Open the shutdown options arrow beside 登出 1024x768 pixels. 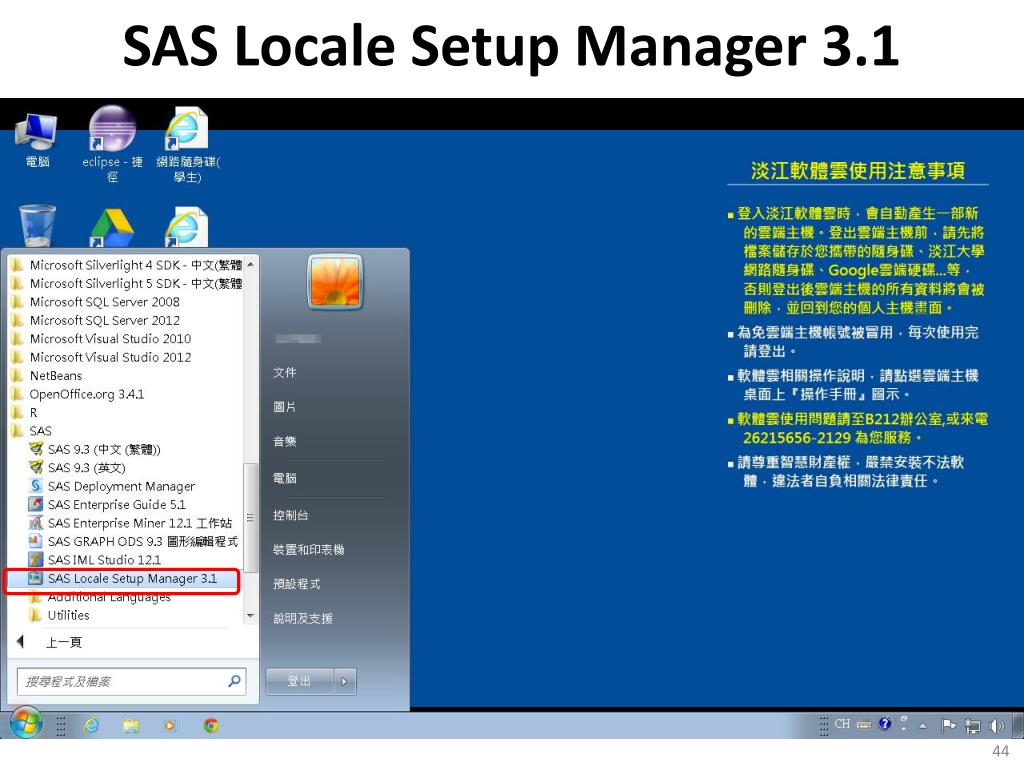345,682
